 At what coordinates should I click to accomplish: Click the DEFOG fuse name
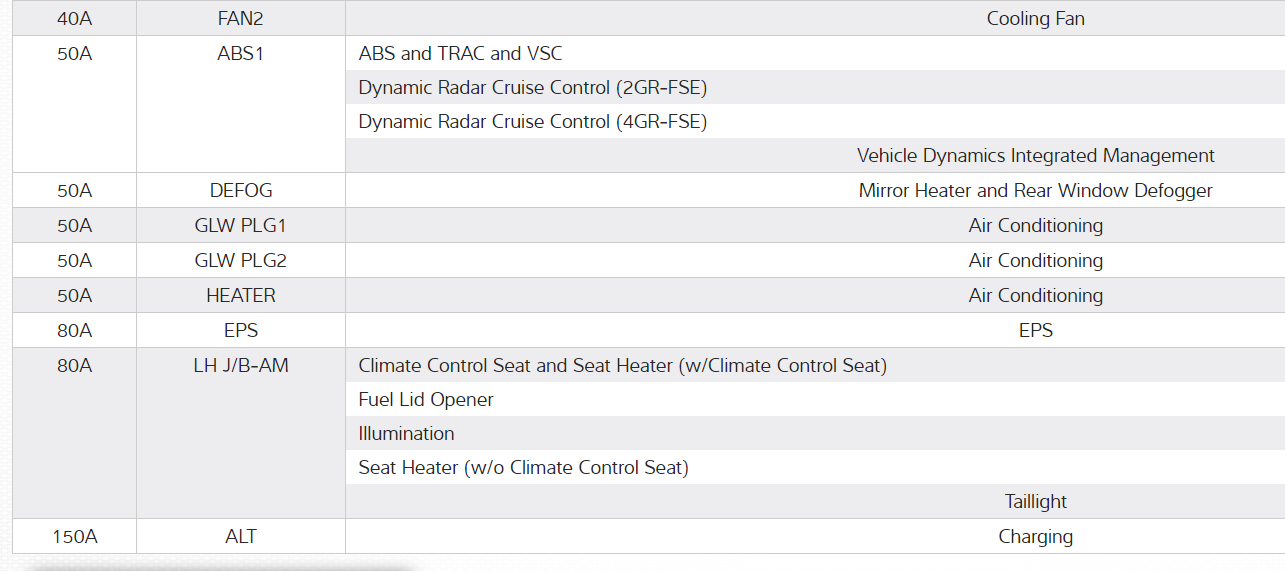coord(240,190)
